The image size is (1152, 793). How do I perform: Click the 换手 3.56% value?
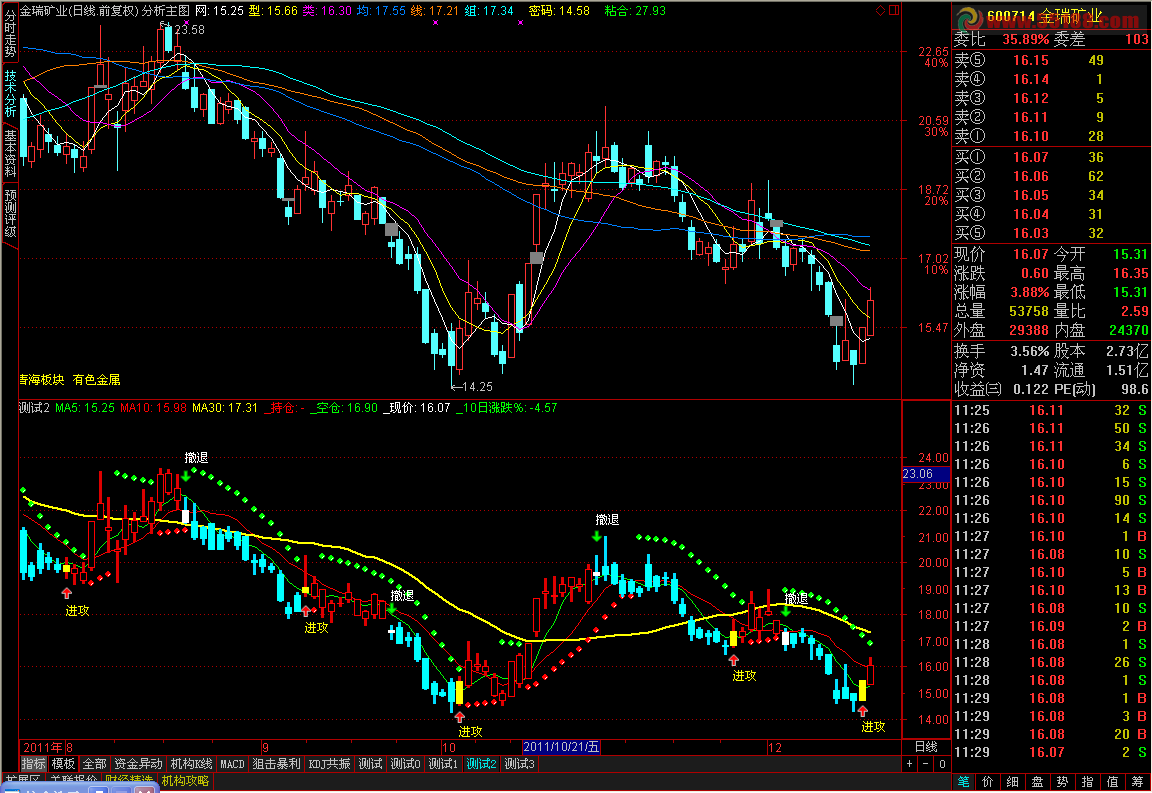tap(1030, 351)
